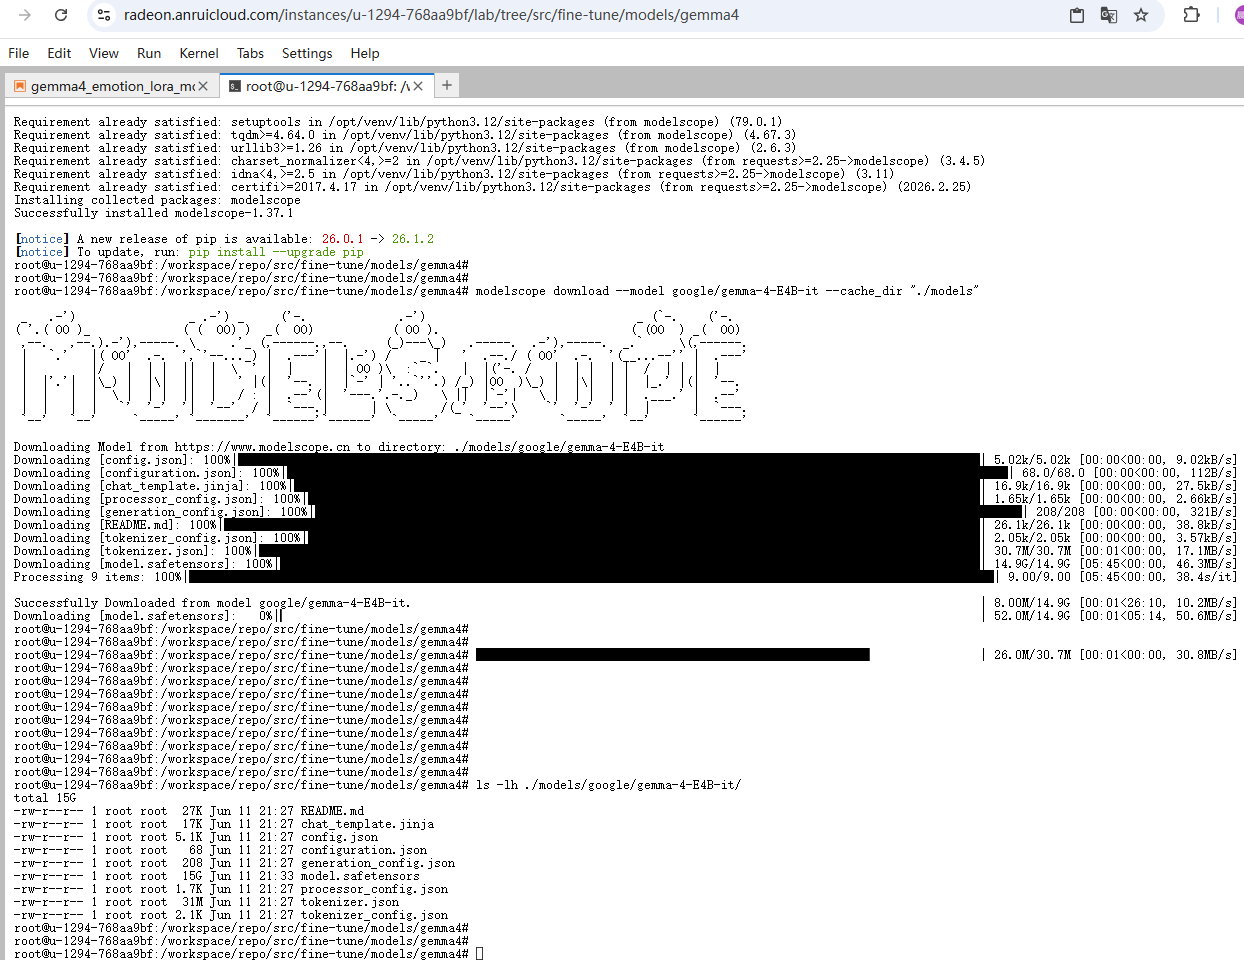Click the '[notice] A new release of pip' line
Viewport: 1244px width, 960px height.
click(x=224, y=239)
